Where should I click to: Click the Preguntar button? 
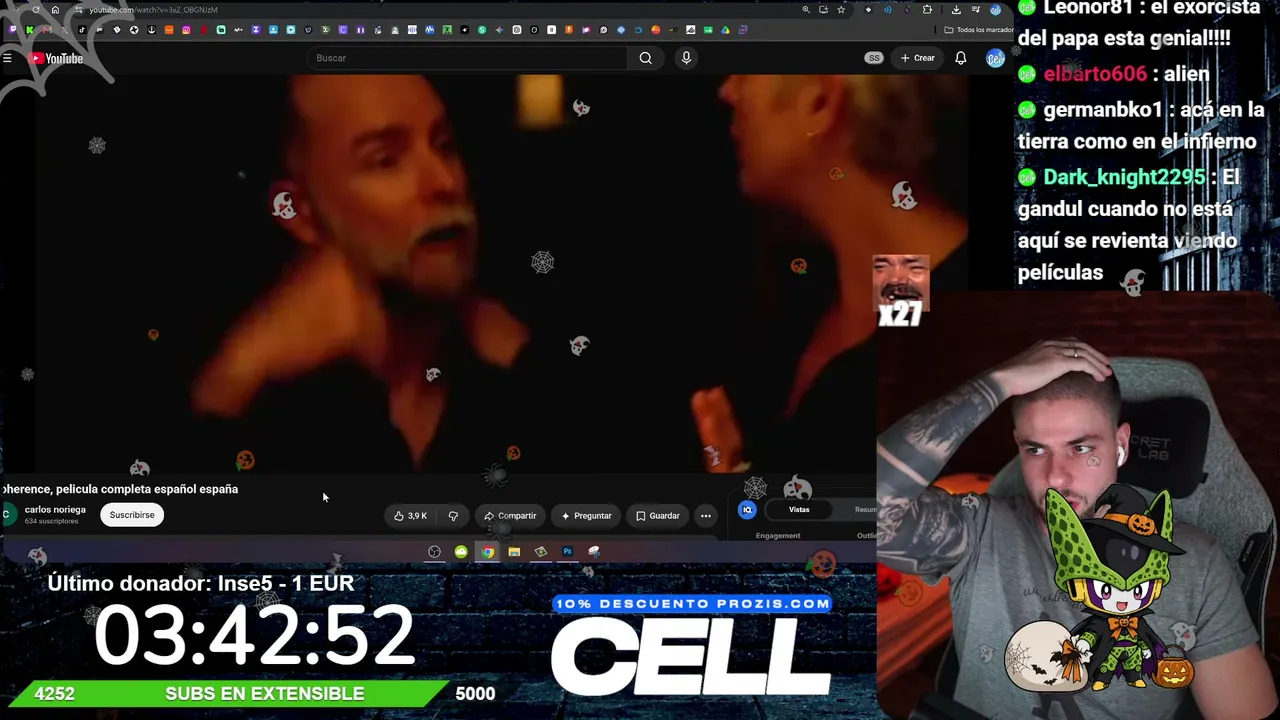(586, 516)
